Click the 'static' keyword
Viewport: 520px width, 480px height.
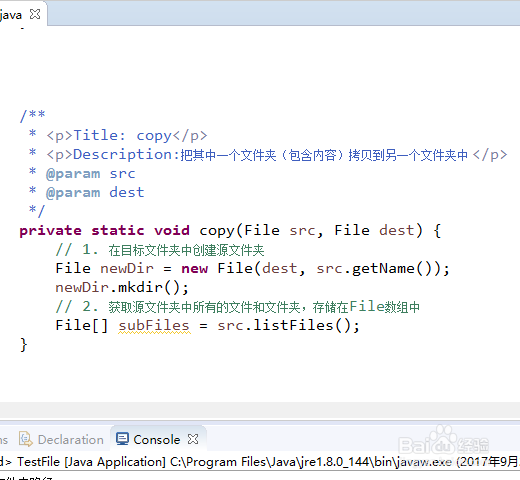click(x=118, y=231)
